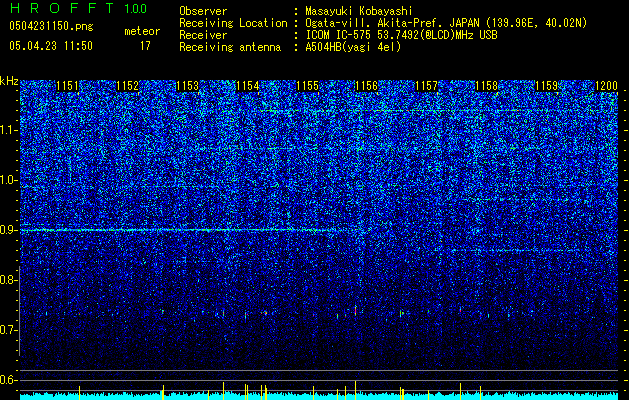Click the 1151 time axis label
Image resolution: width=629 pixels, height=400 pixels.
[x=67, y=86]
